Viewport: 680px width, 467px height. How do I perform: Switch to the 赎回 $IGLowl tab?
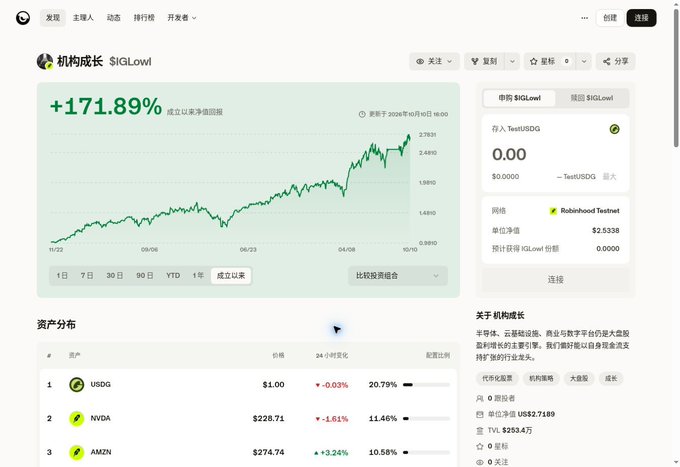point(592,98)
